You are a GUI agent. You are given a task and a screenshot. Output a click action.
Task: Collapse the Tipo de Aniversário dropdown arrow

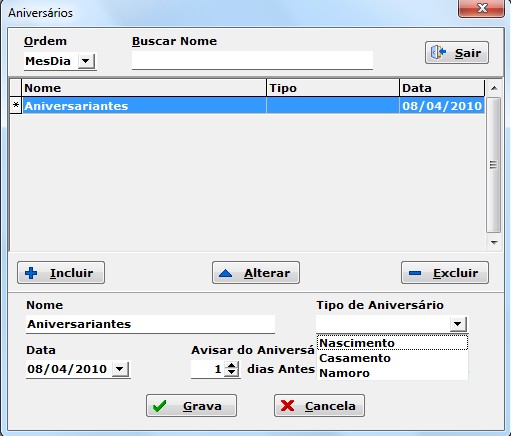pyautogui.click(x=458, y=324)
